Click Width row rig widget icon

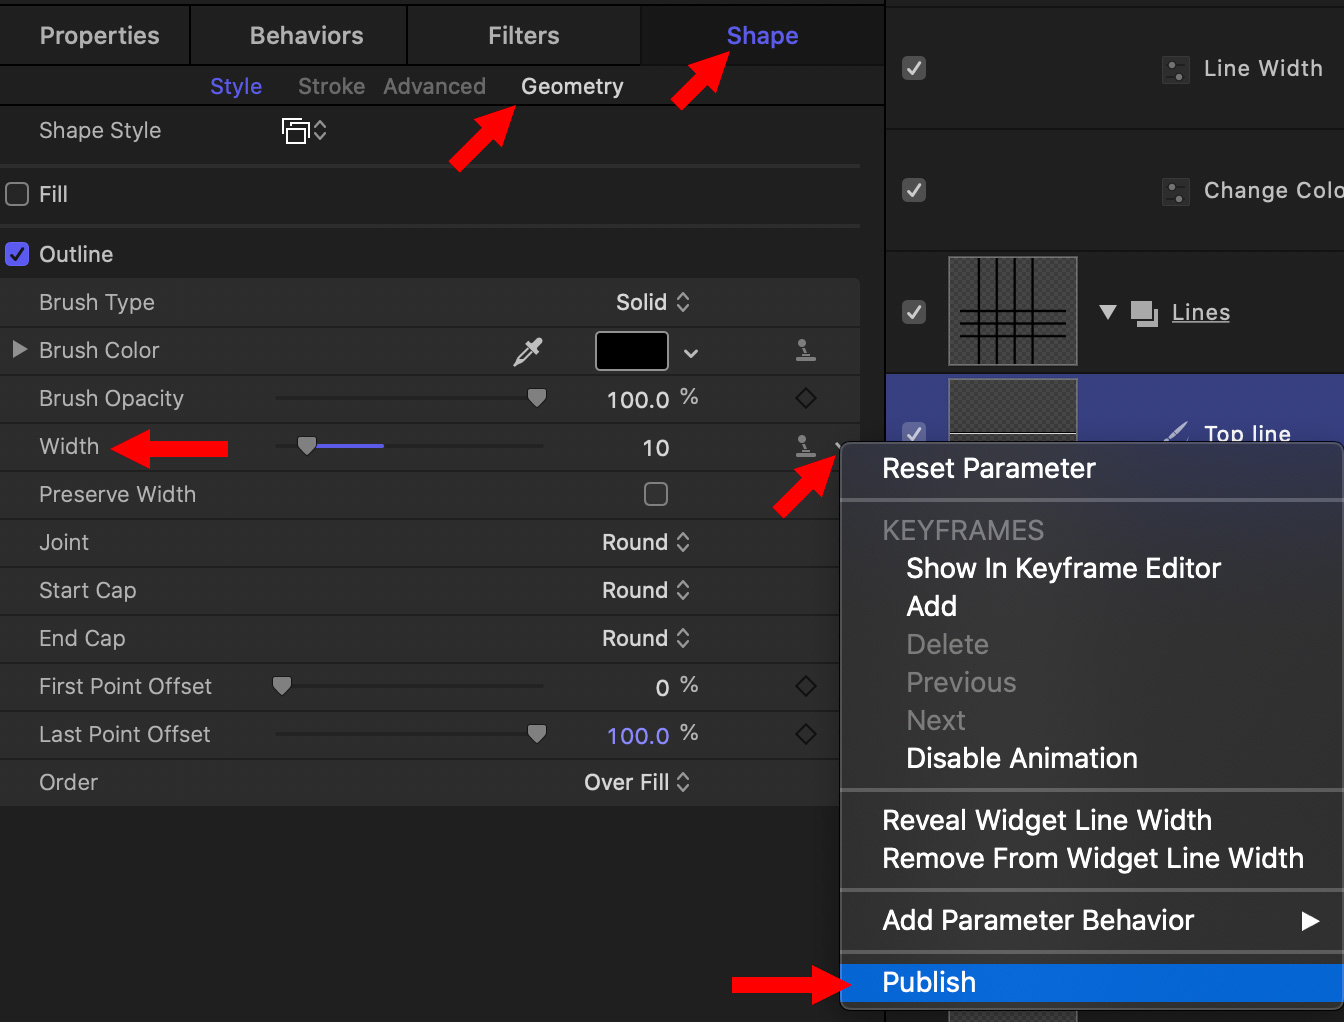coord(805,446)
